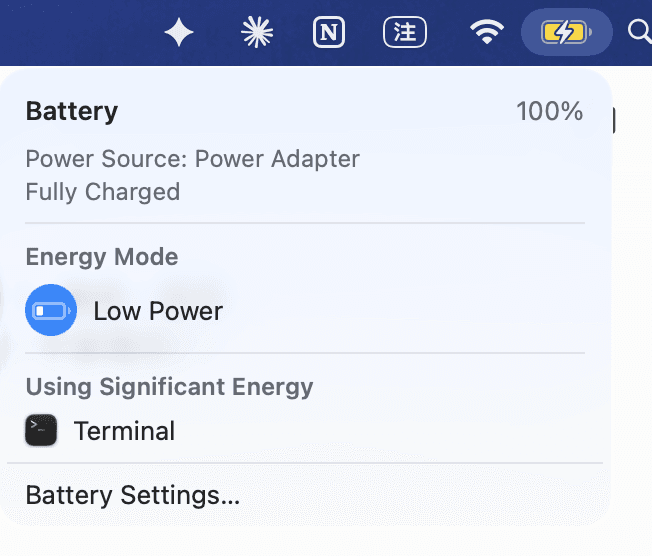Click the Using Significant Energy header

(169, 387)
